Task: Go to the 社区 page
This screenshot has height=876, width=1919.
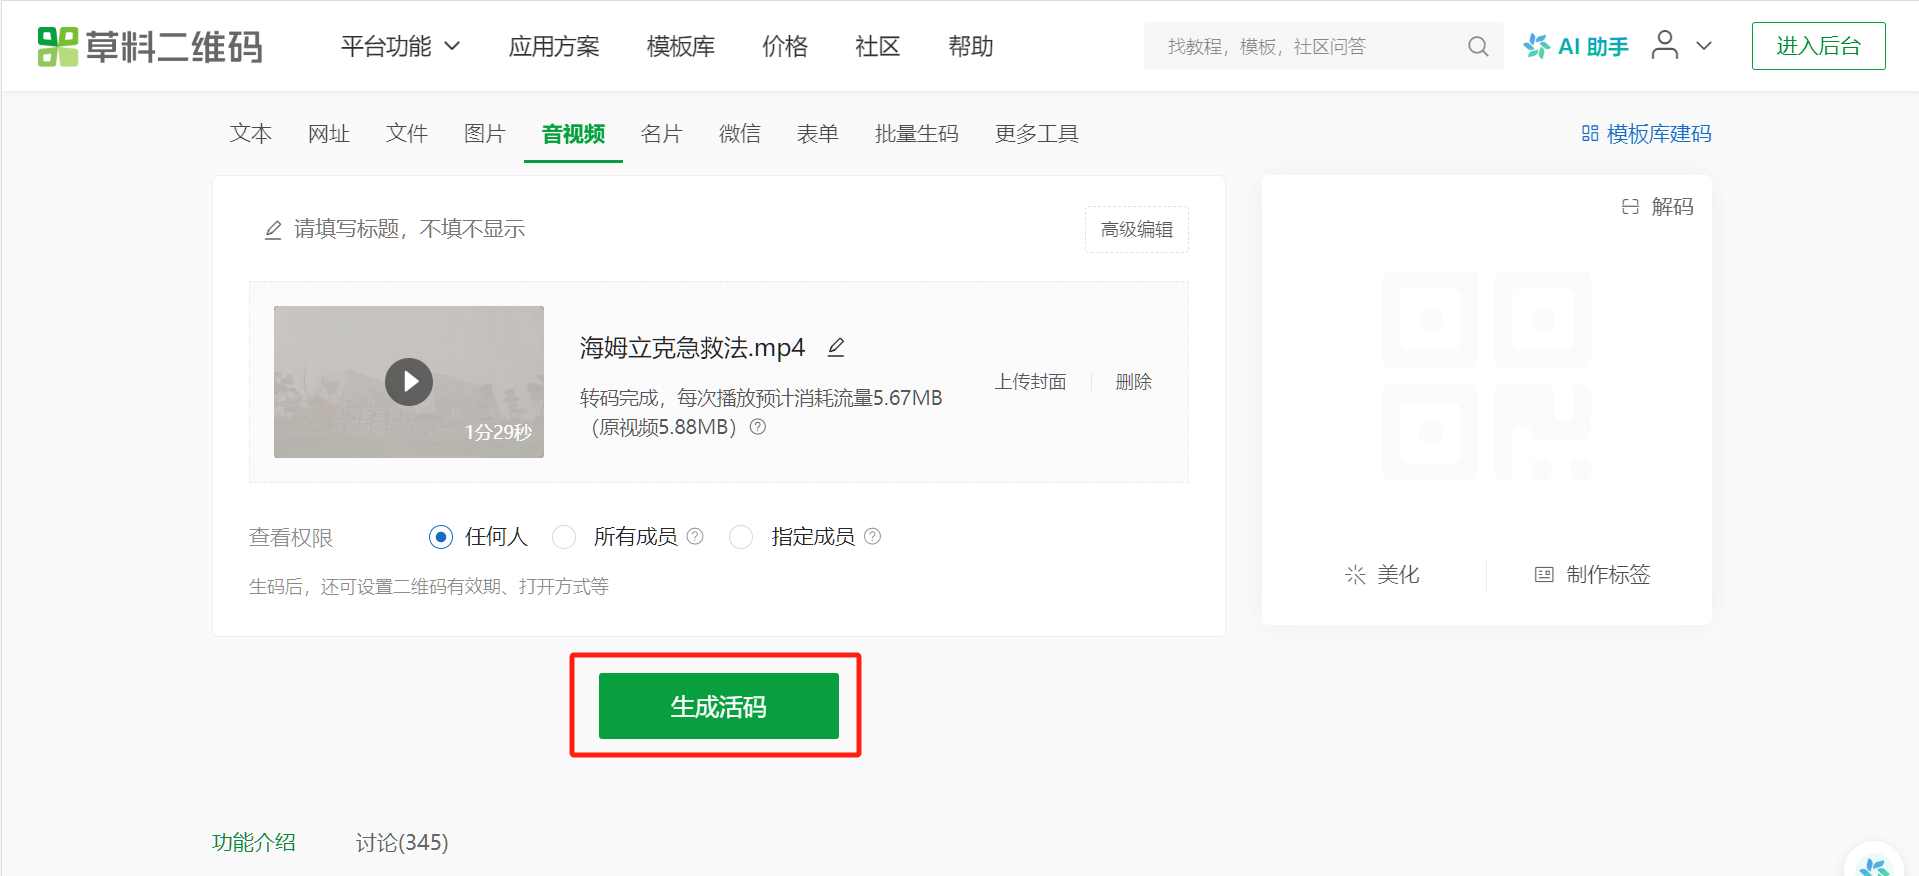Action: (878, 46)
